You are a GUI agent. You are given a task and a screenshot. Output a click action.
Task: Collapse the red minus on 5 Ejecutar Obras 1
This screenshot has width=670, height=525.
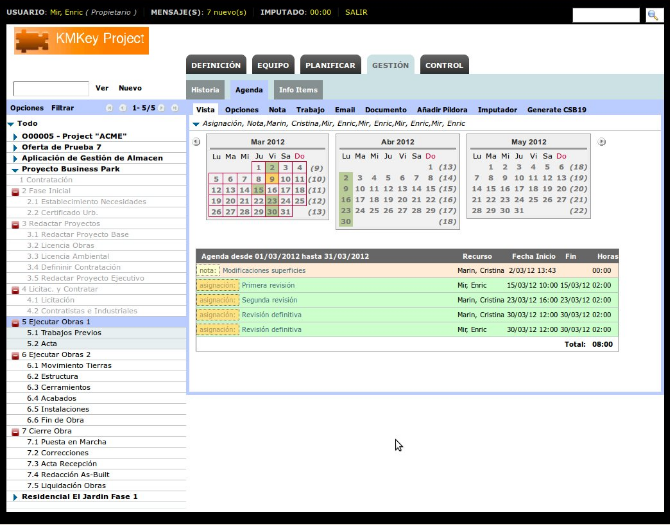(x=15, y=323)
